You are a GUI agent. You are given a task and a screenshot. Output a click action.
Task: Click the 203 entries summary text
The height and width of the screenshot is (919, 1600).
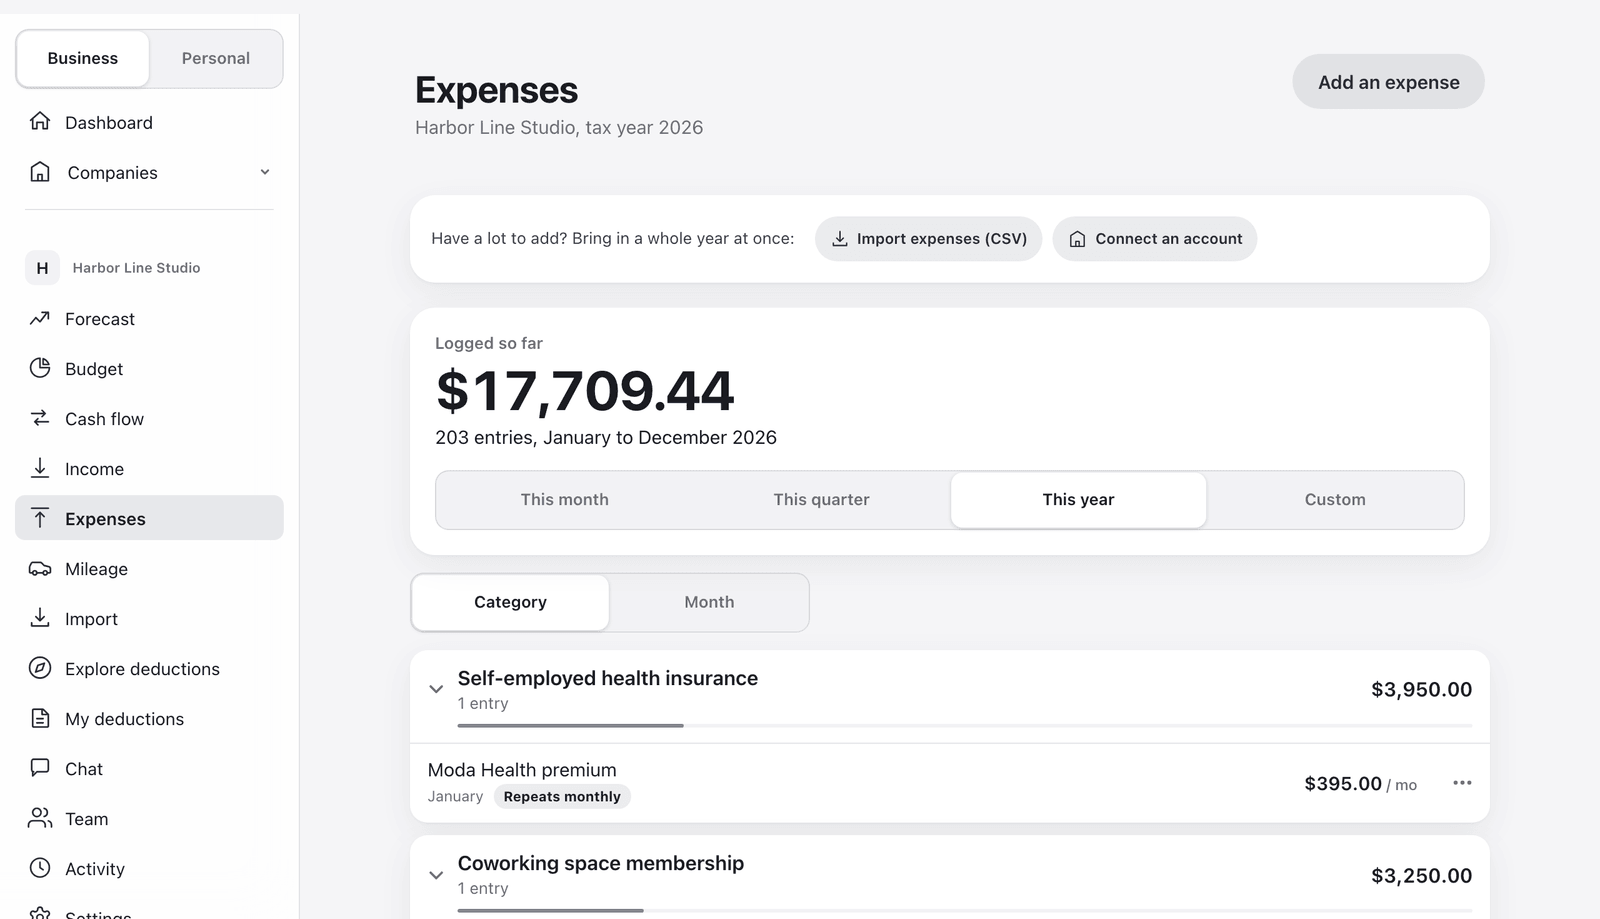[606, 437]
